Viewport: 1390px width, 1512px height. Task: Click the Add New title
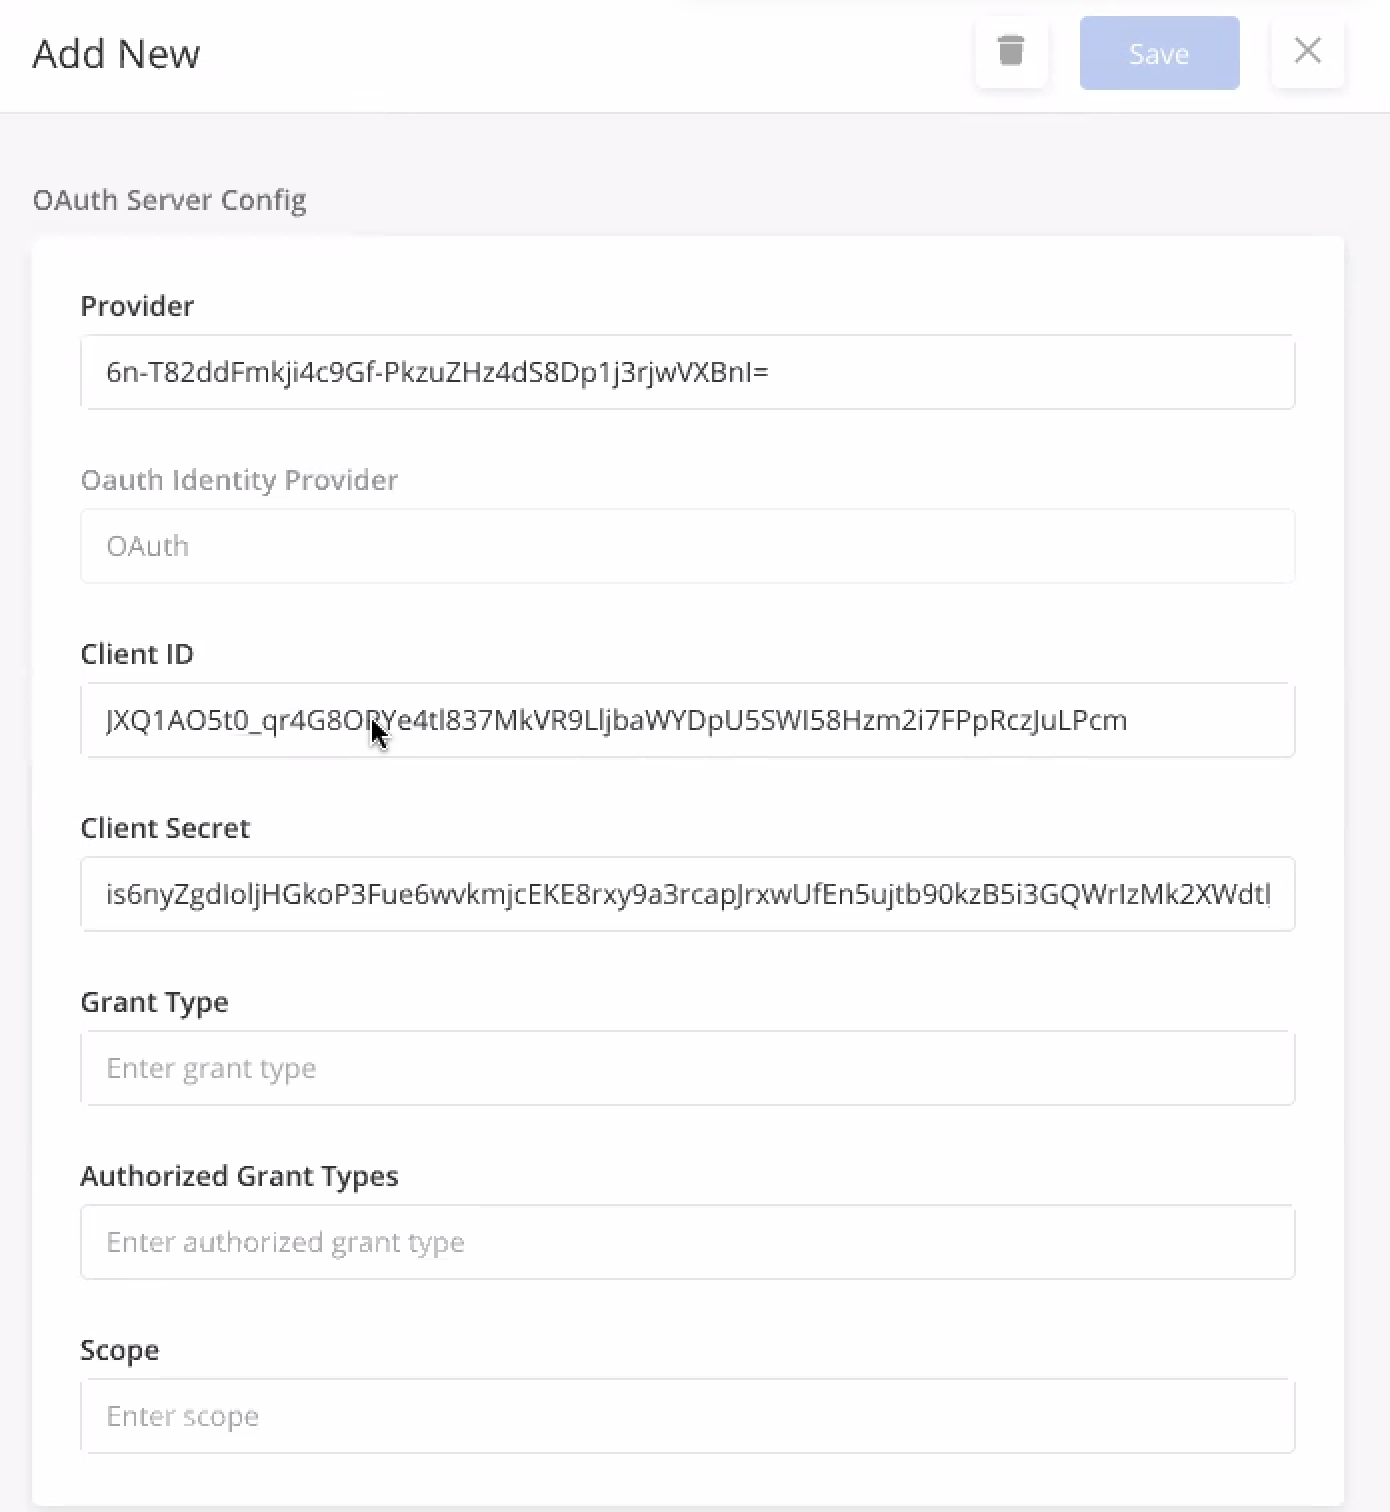click(116, 53)
